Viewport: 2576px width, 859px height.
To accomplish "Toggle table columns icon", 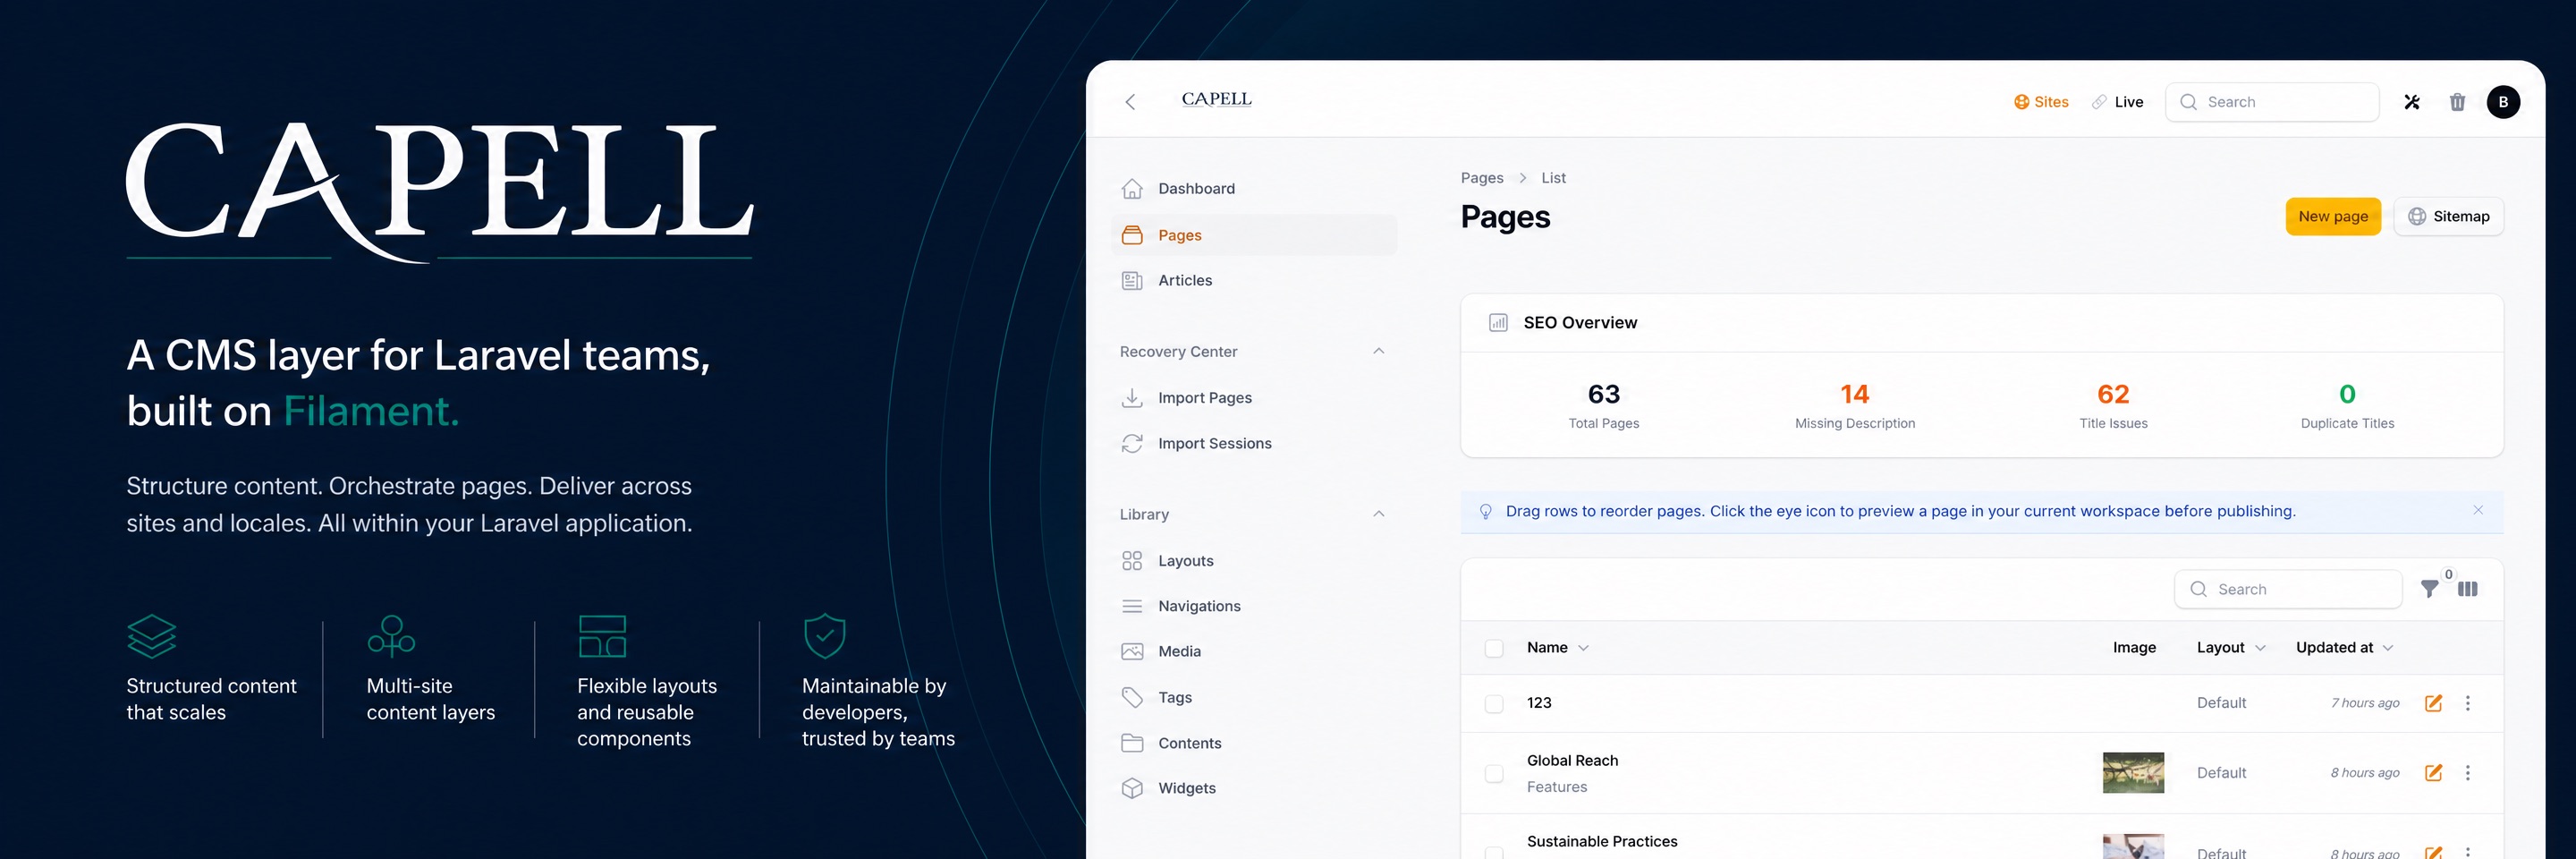I will coord(2468,589).
